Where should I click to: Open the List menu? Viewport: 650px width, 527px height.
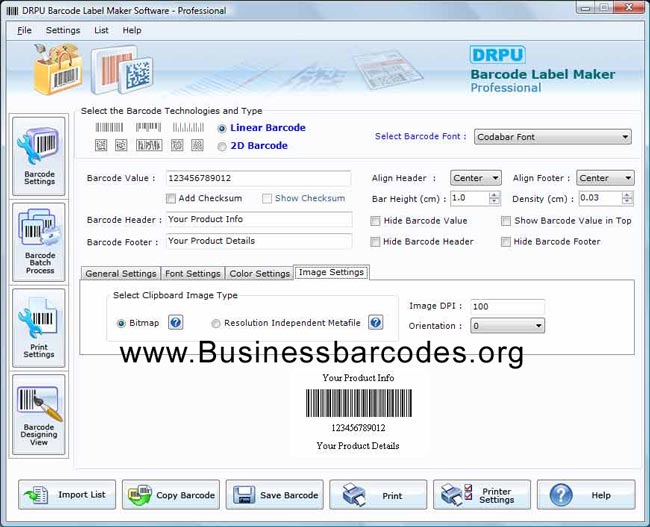pyautogui.click(x=101, y=30)
